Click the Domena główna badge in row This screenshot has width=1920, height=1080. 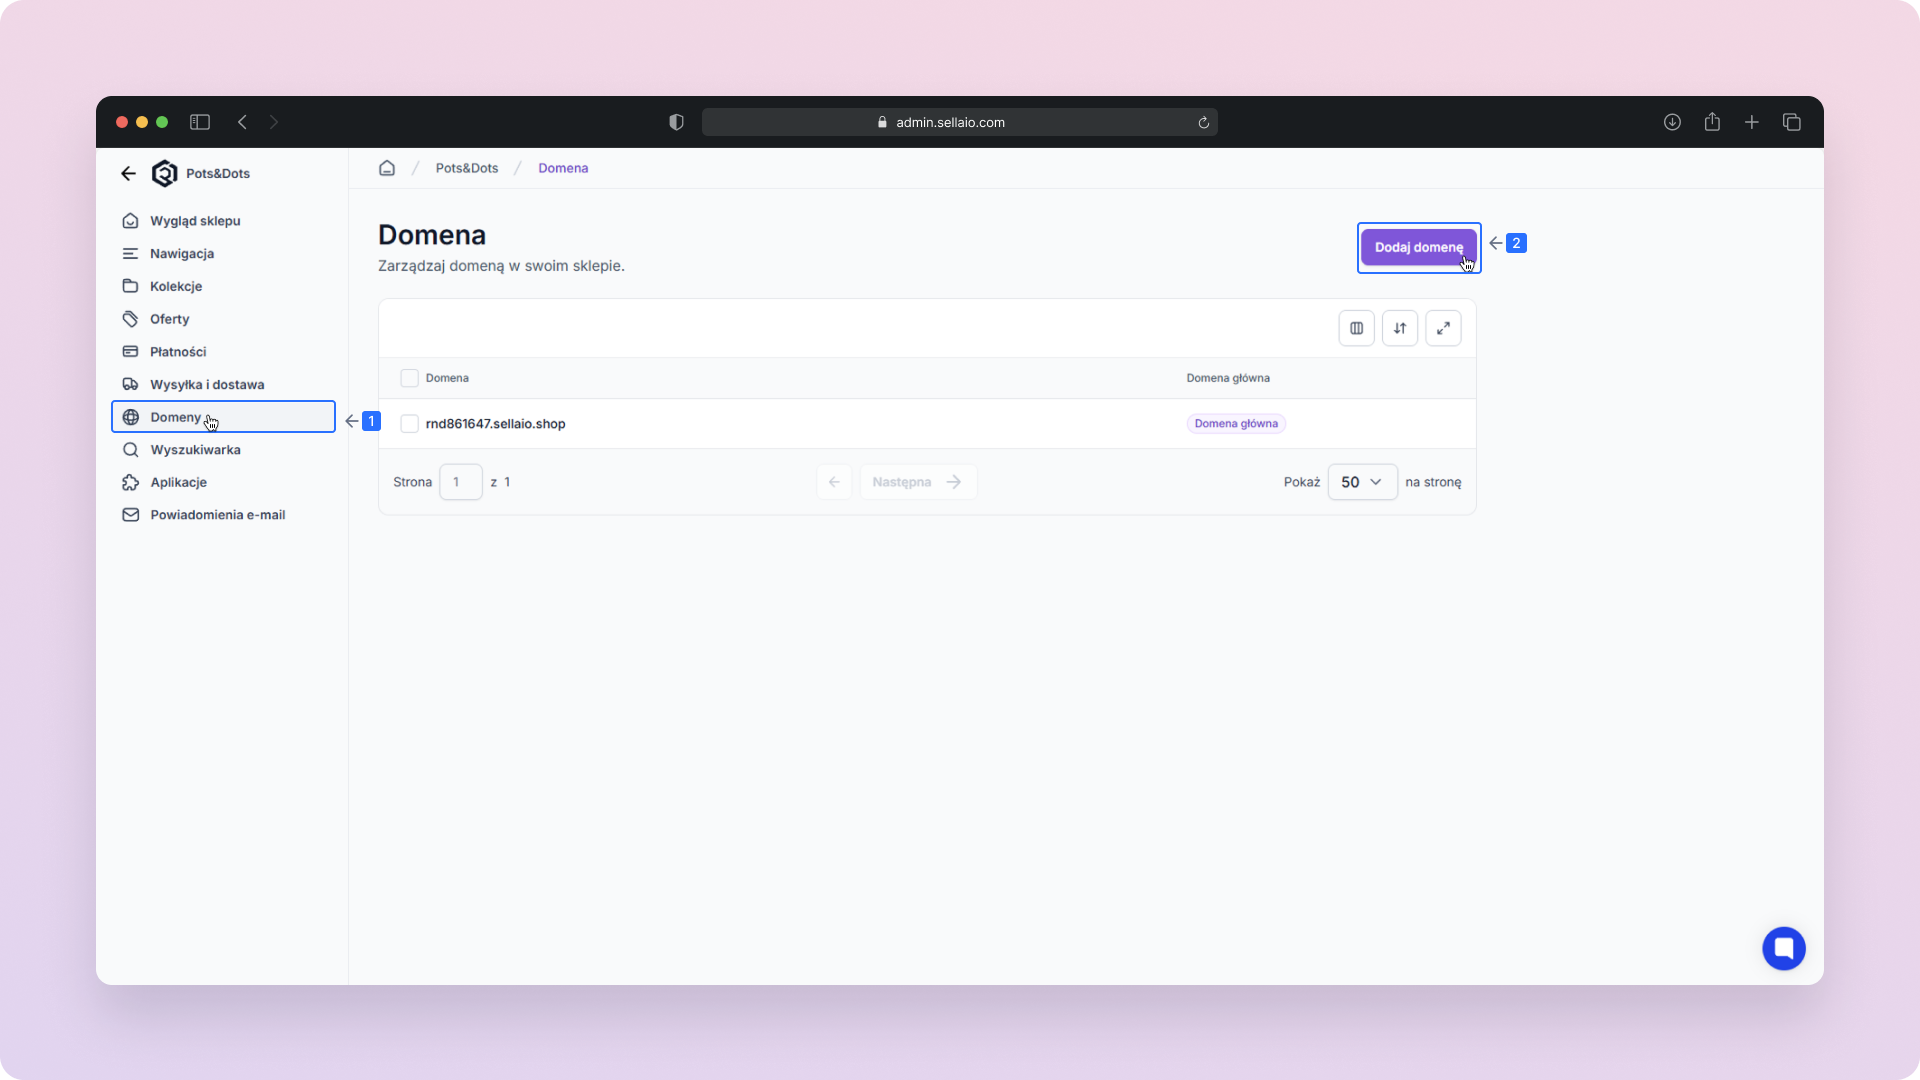click(x=1235, y=424)
